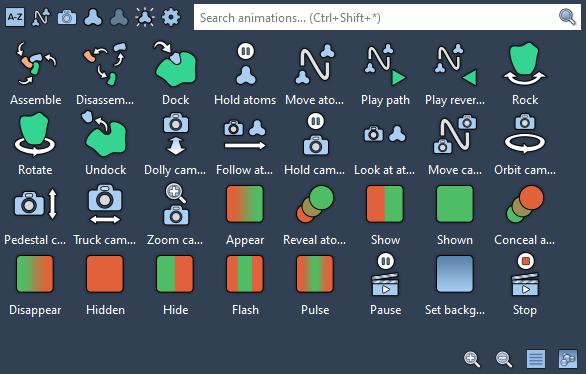Choose the Dock animation

(175, 64)
